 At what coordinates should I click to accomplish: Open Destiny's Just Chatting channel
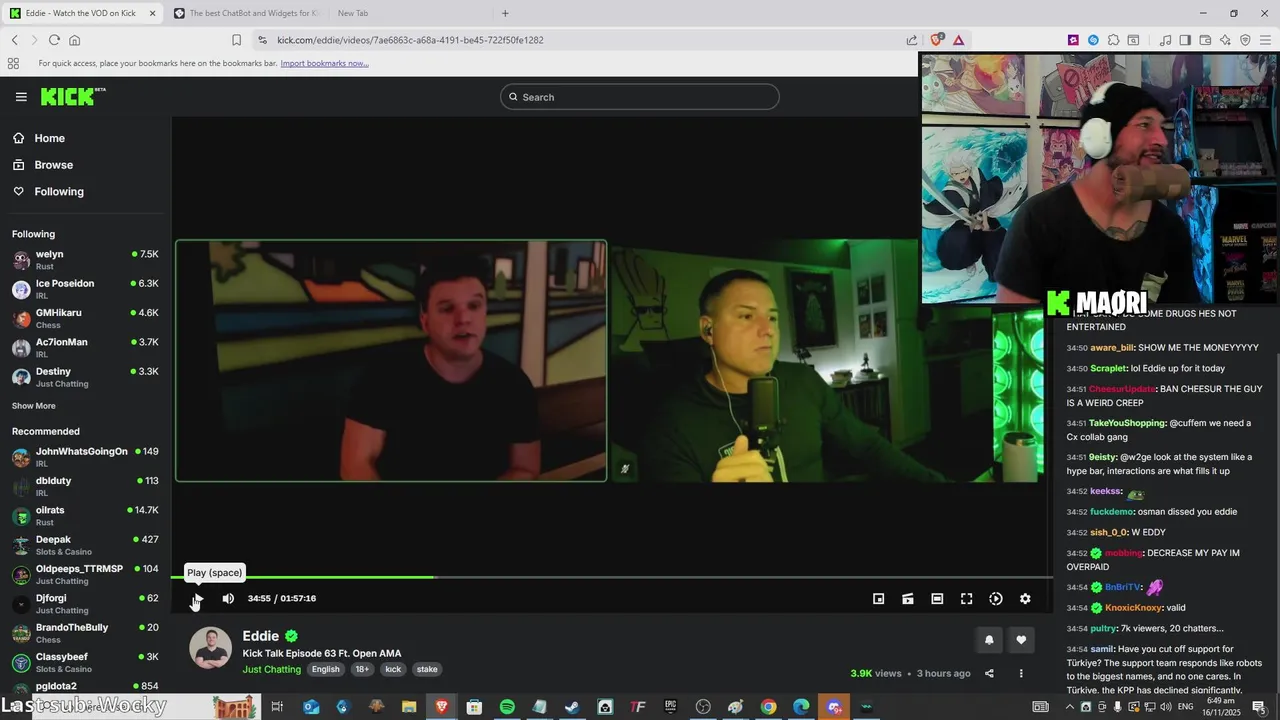tap(85, 377)
